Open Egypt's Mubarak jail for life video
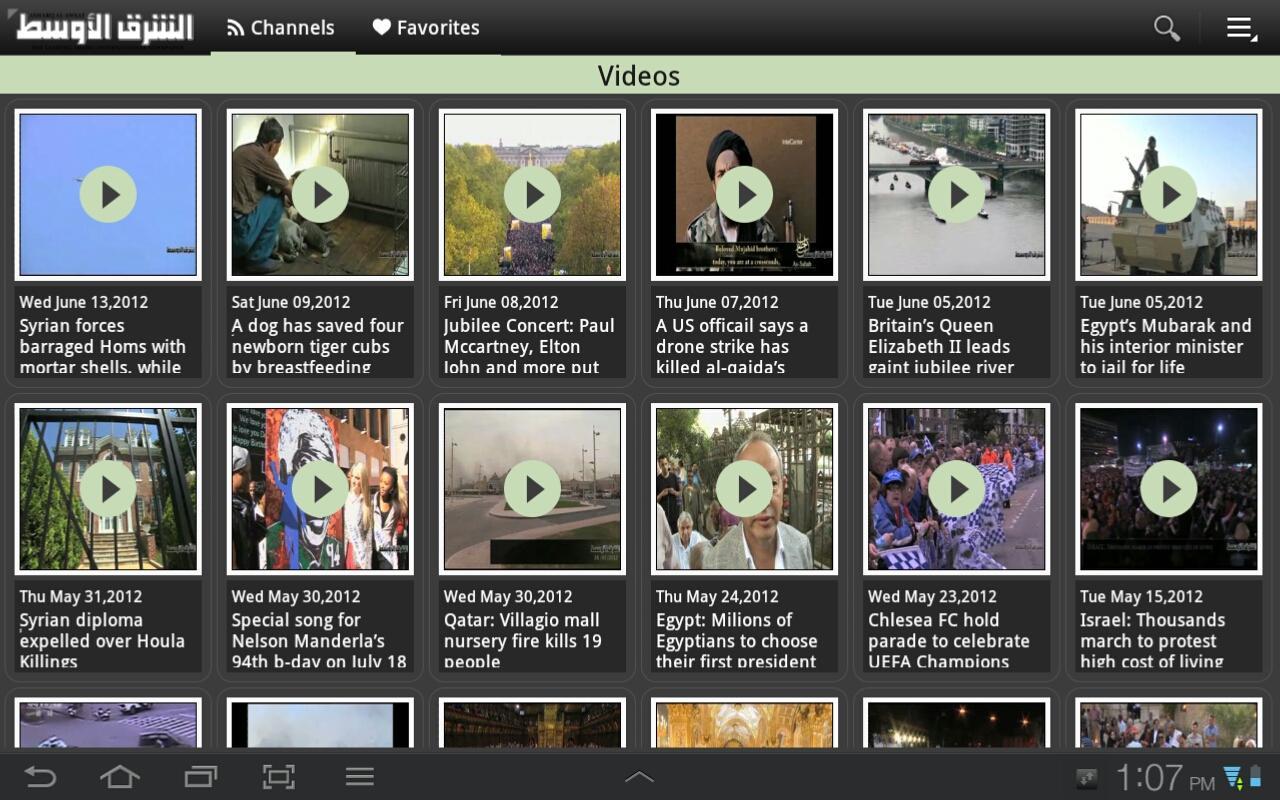Image resolution: width=1280 pixels, height=800 pixels. pyautogui.click(x=1168, y=194)
